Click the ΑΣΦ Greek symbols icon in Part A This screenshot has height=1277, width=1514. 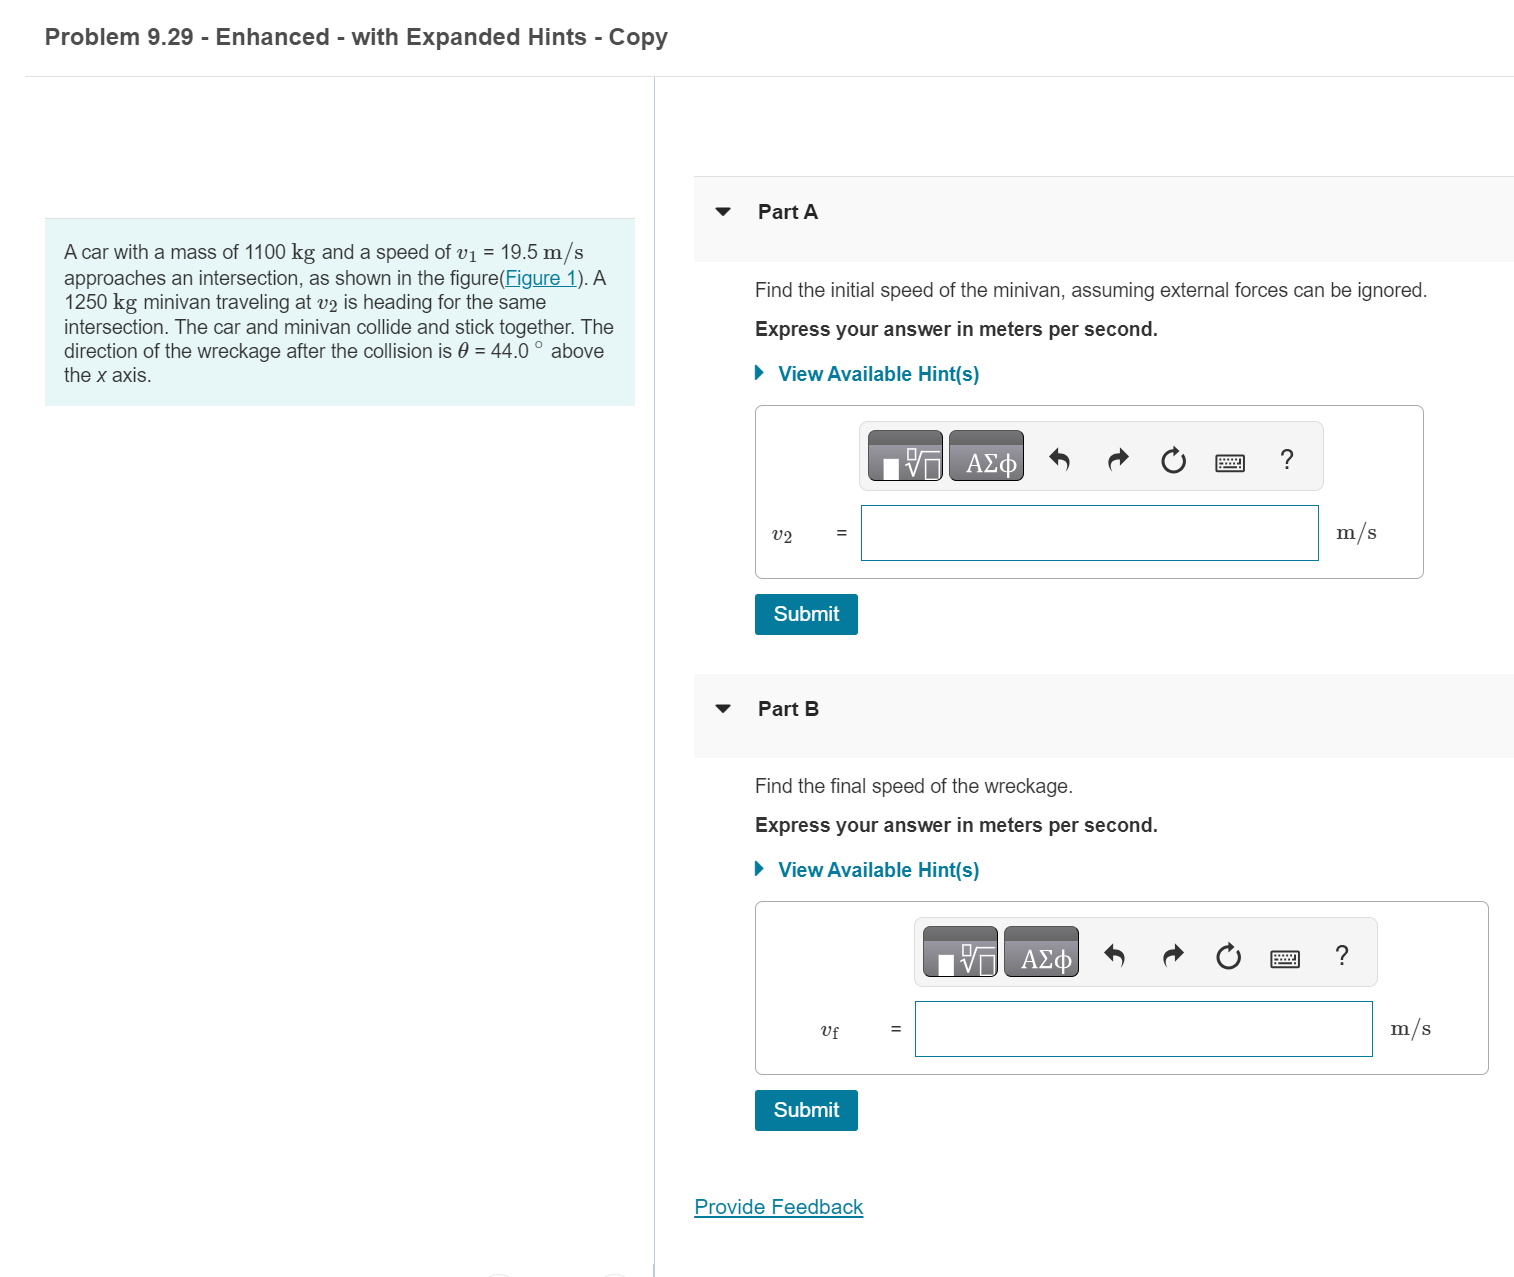[x=985, y=459]
